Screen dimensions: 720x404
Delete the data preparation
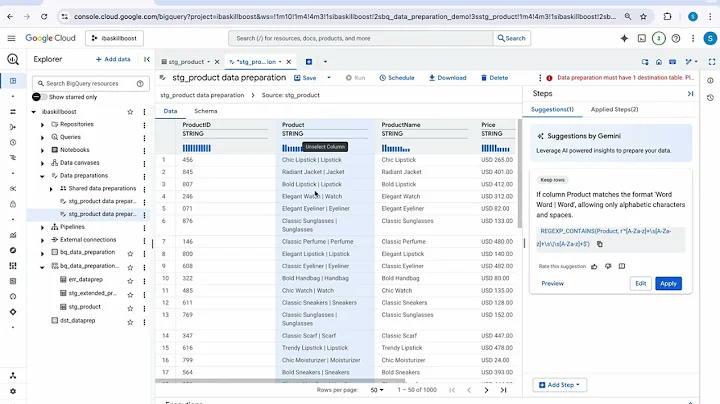pos(495,78)
